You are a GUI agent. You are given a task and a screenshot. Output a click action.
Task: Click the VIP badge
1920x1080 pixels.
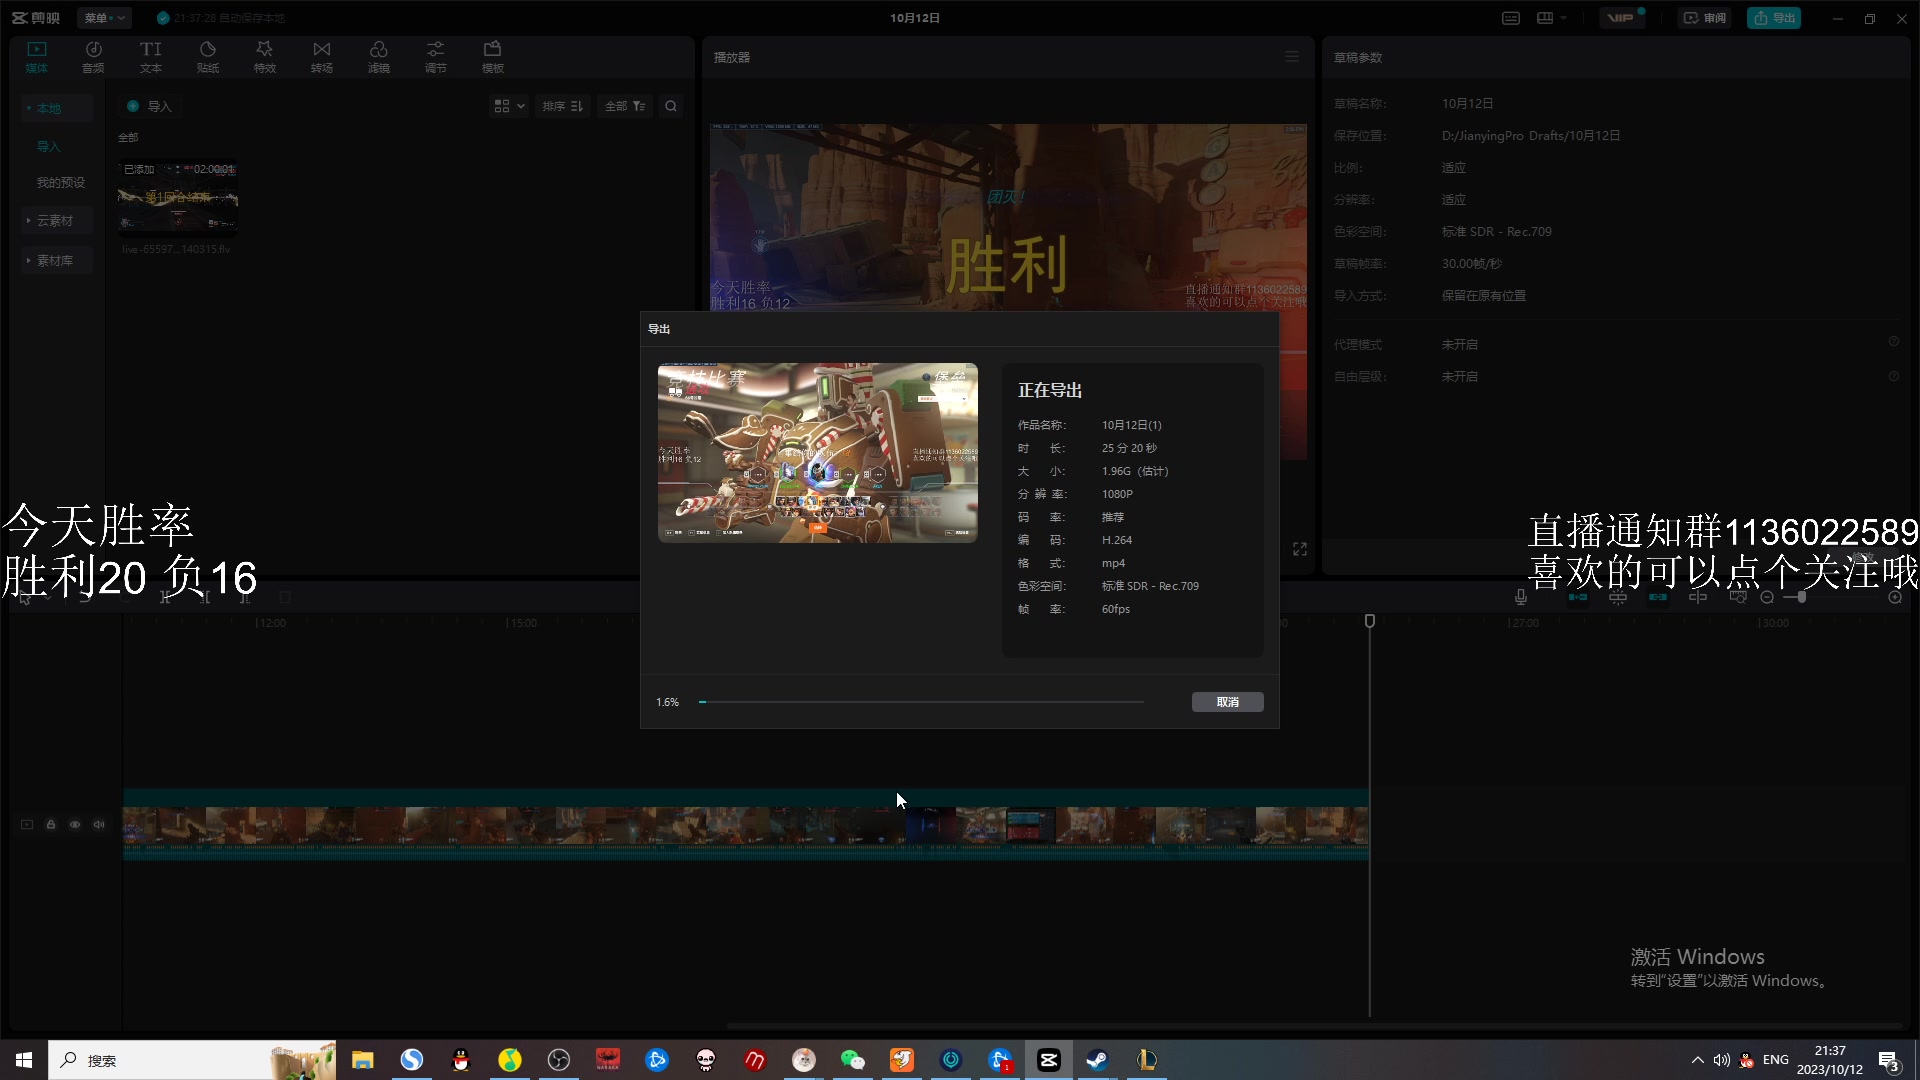tap(1621, 18)
